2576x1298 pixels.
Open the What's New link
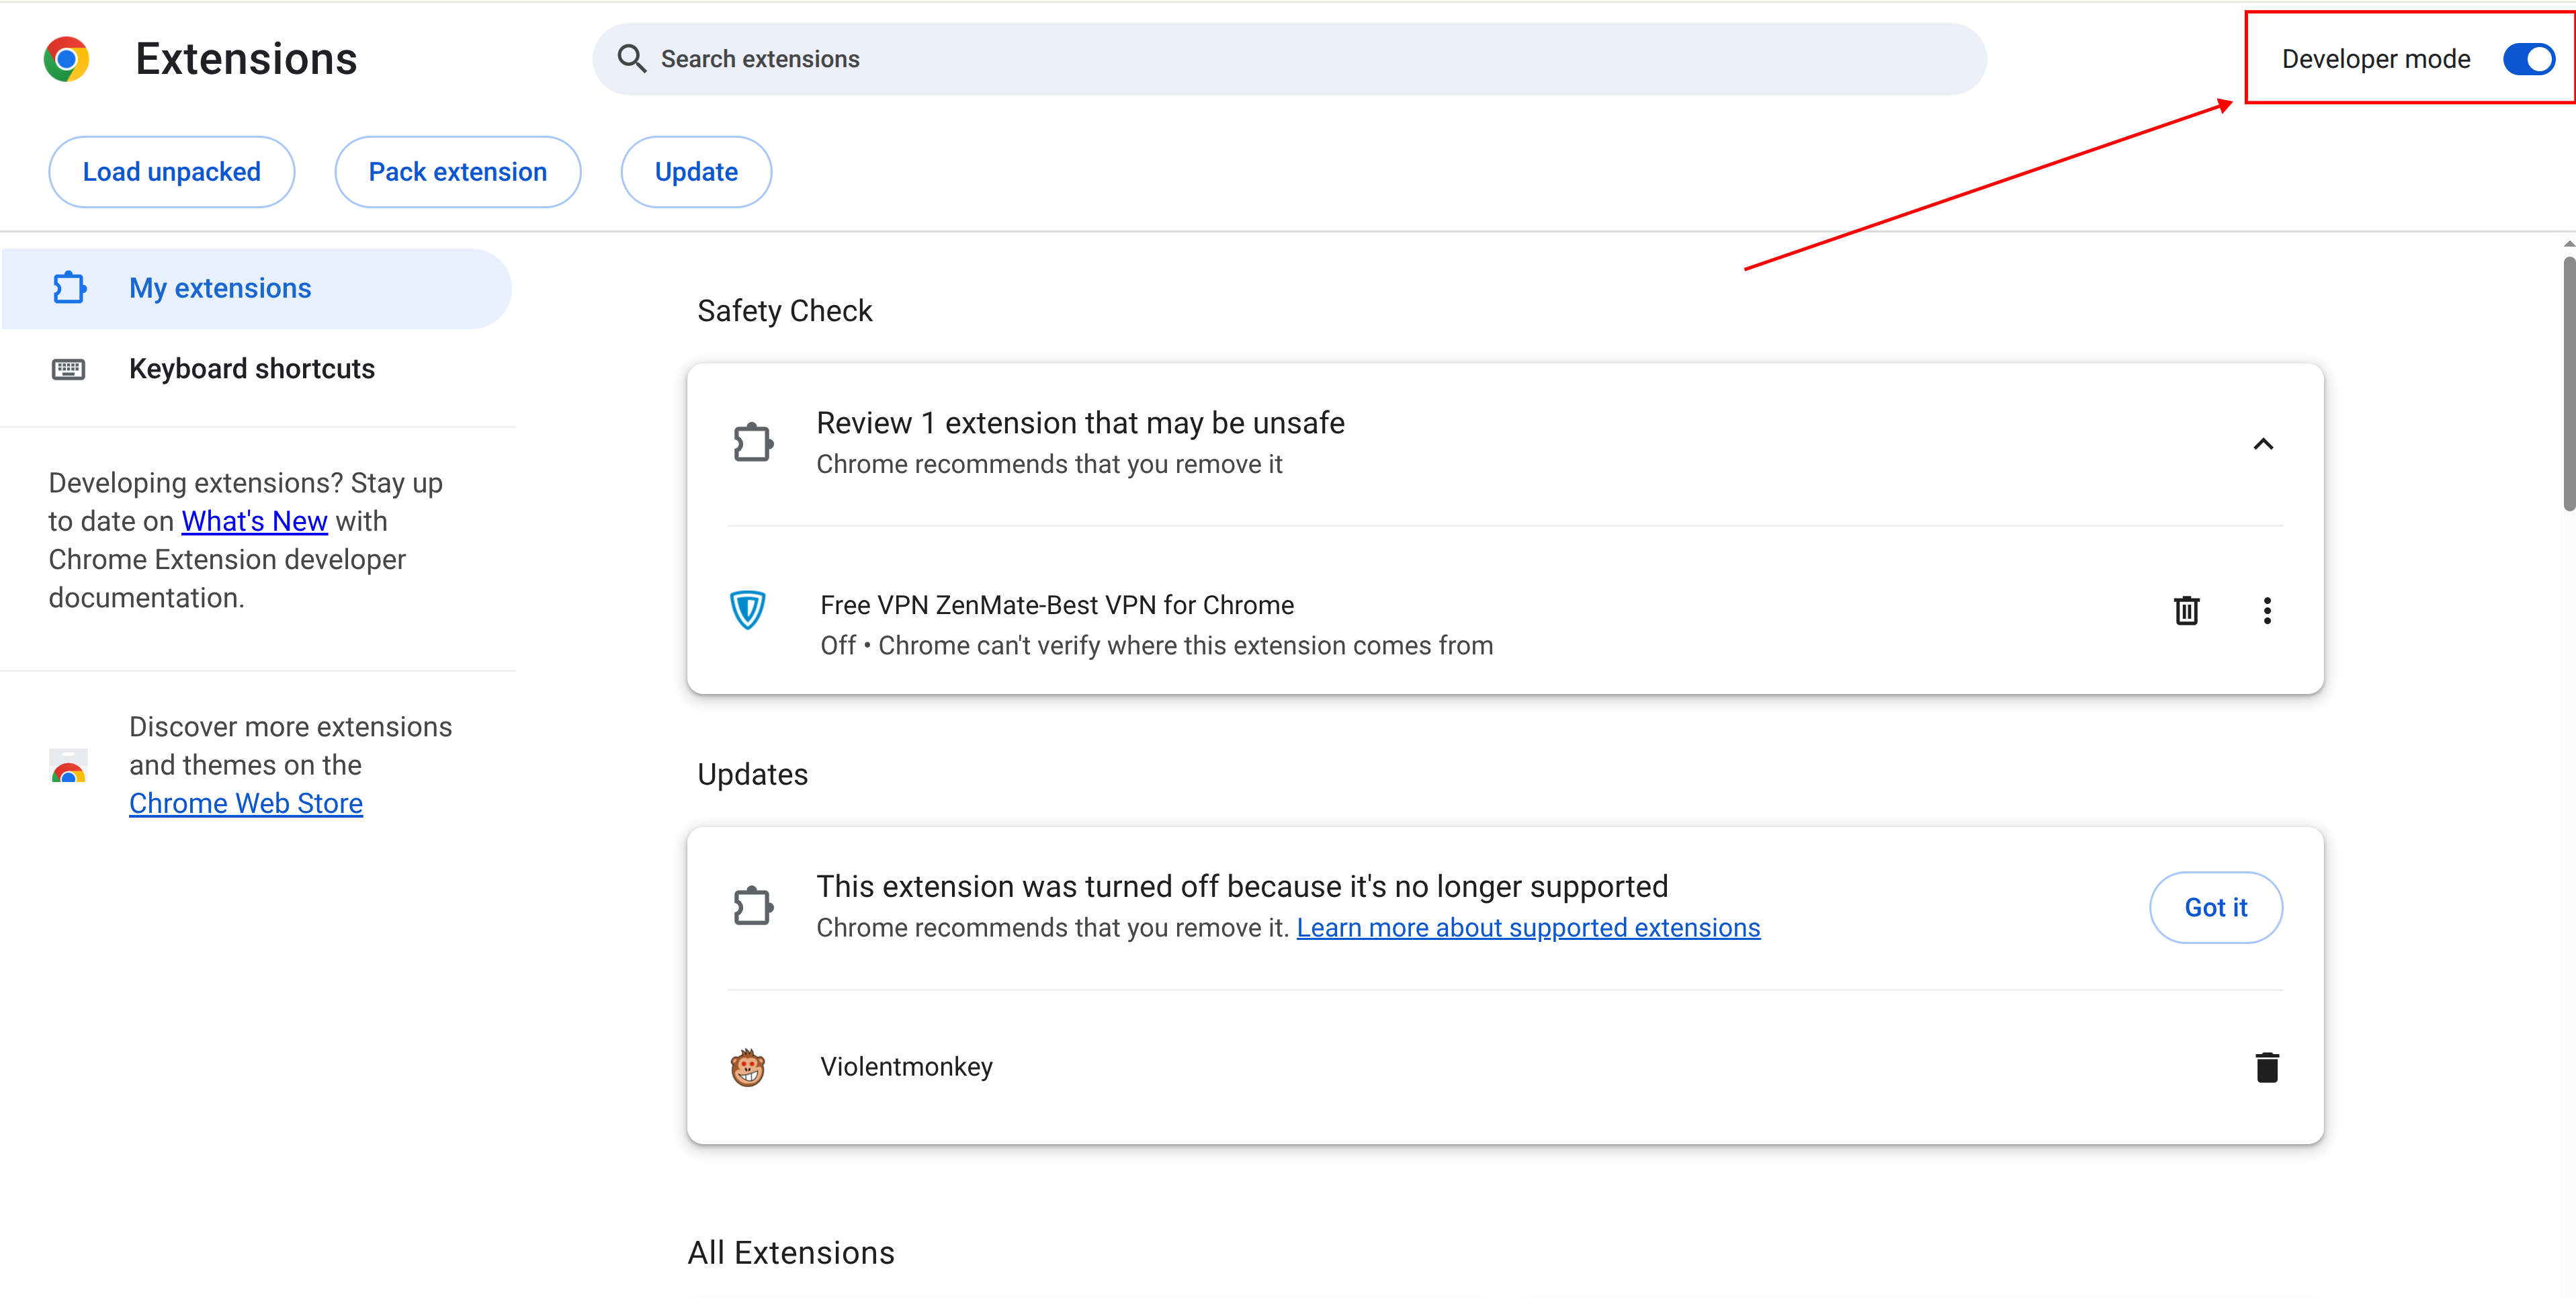coord(254,521)
